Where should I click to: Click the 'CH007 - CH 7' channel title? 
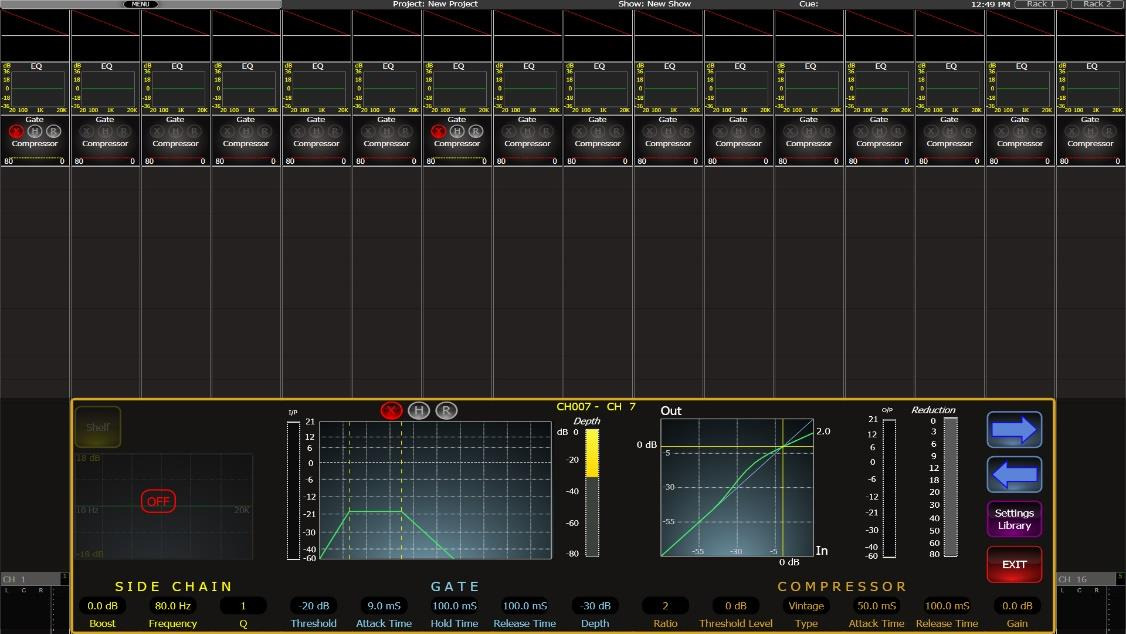[596, 406]
